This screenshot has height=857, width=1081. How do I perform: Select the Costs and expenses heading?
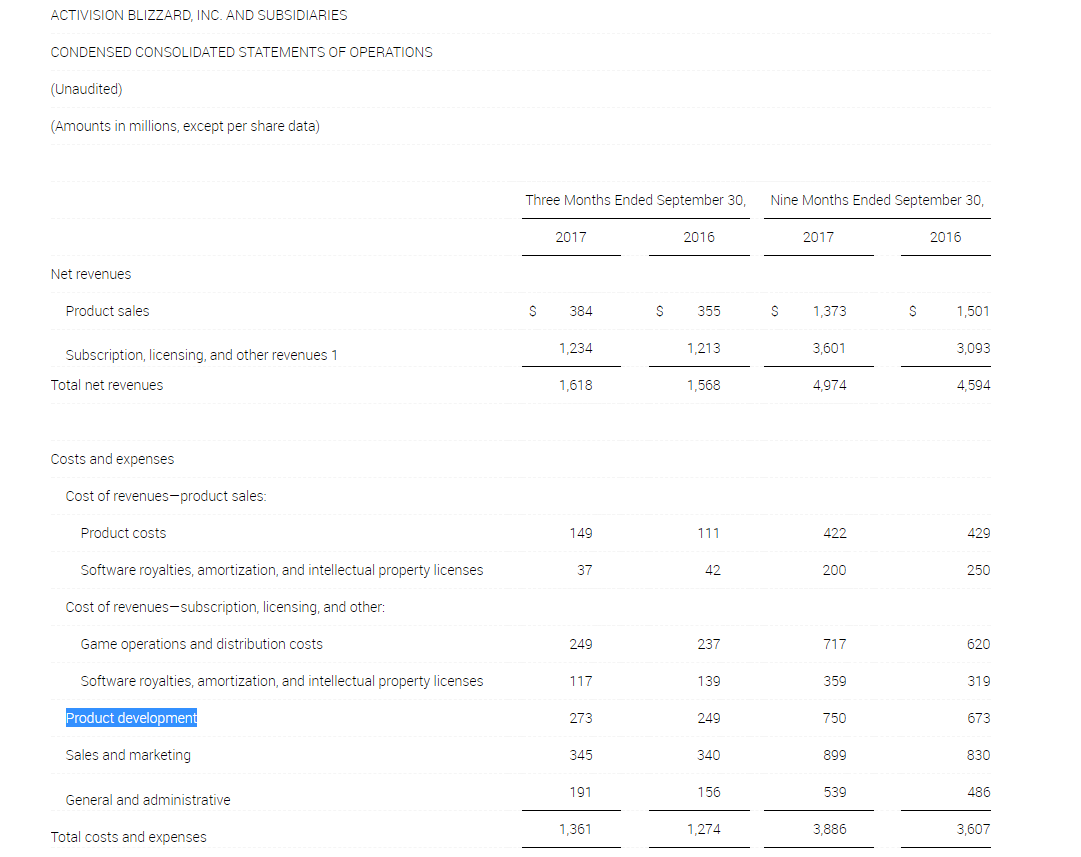(112, 459)
